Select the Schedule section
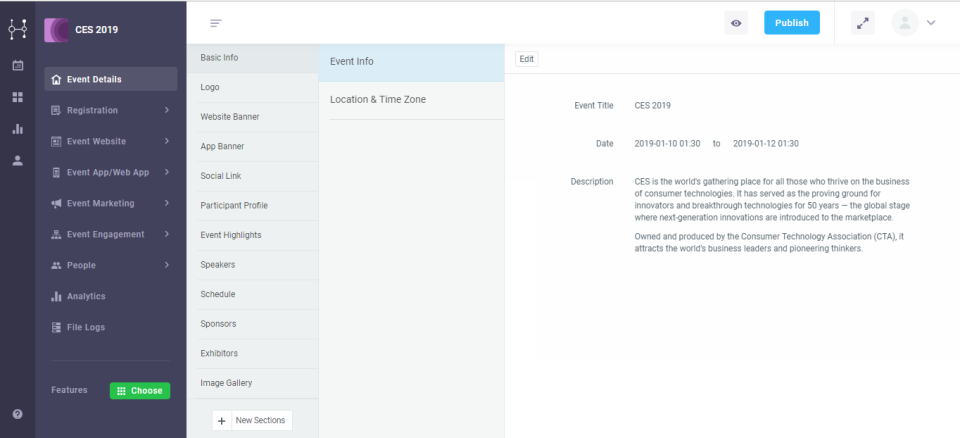This screenshot has height=438, width=960. click(252, 295)
